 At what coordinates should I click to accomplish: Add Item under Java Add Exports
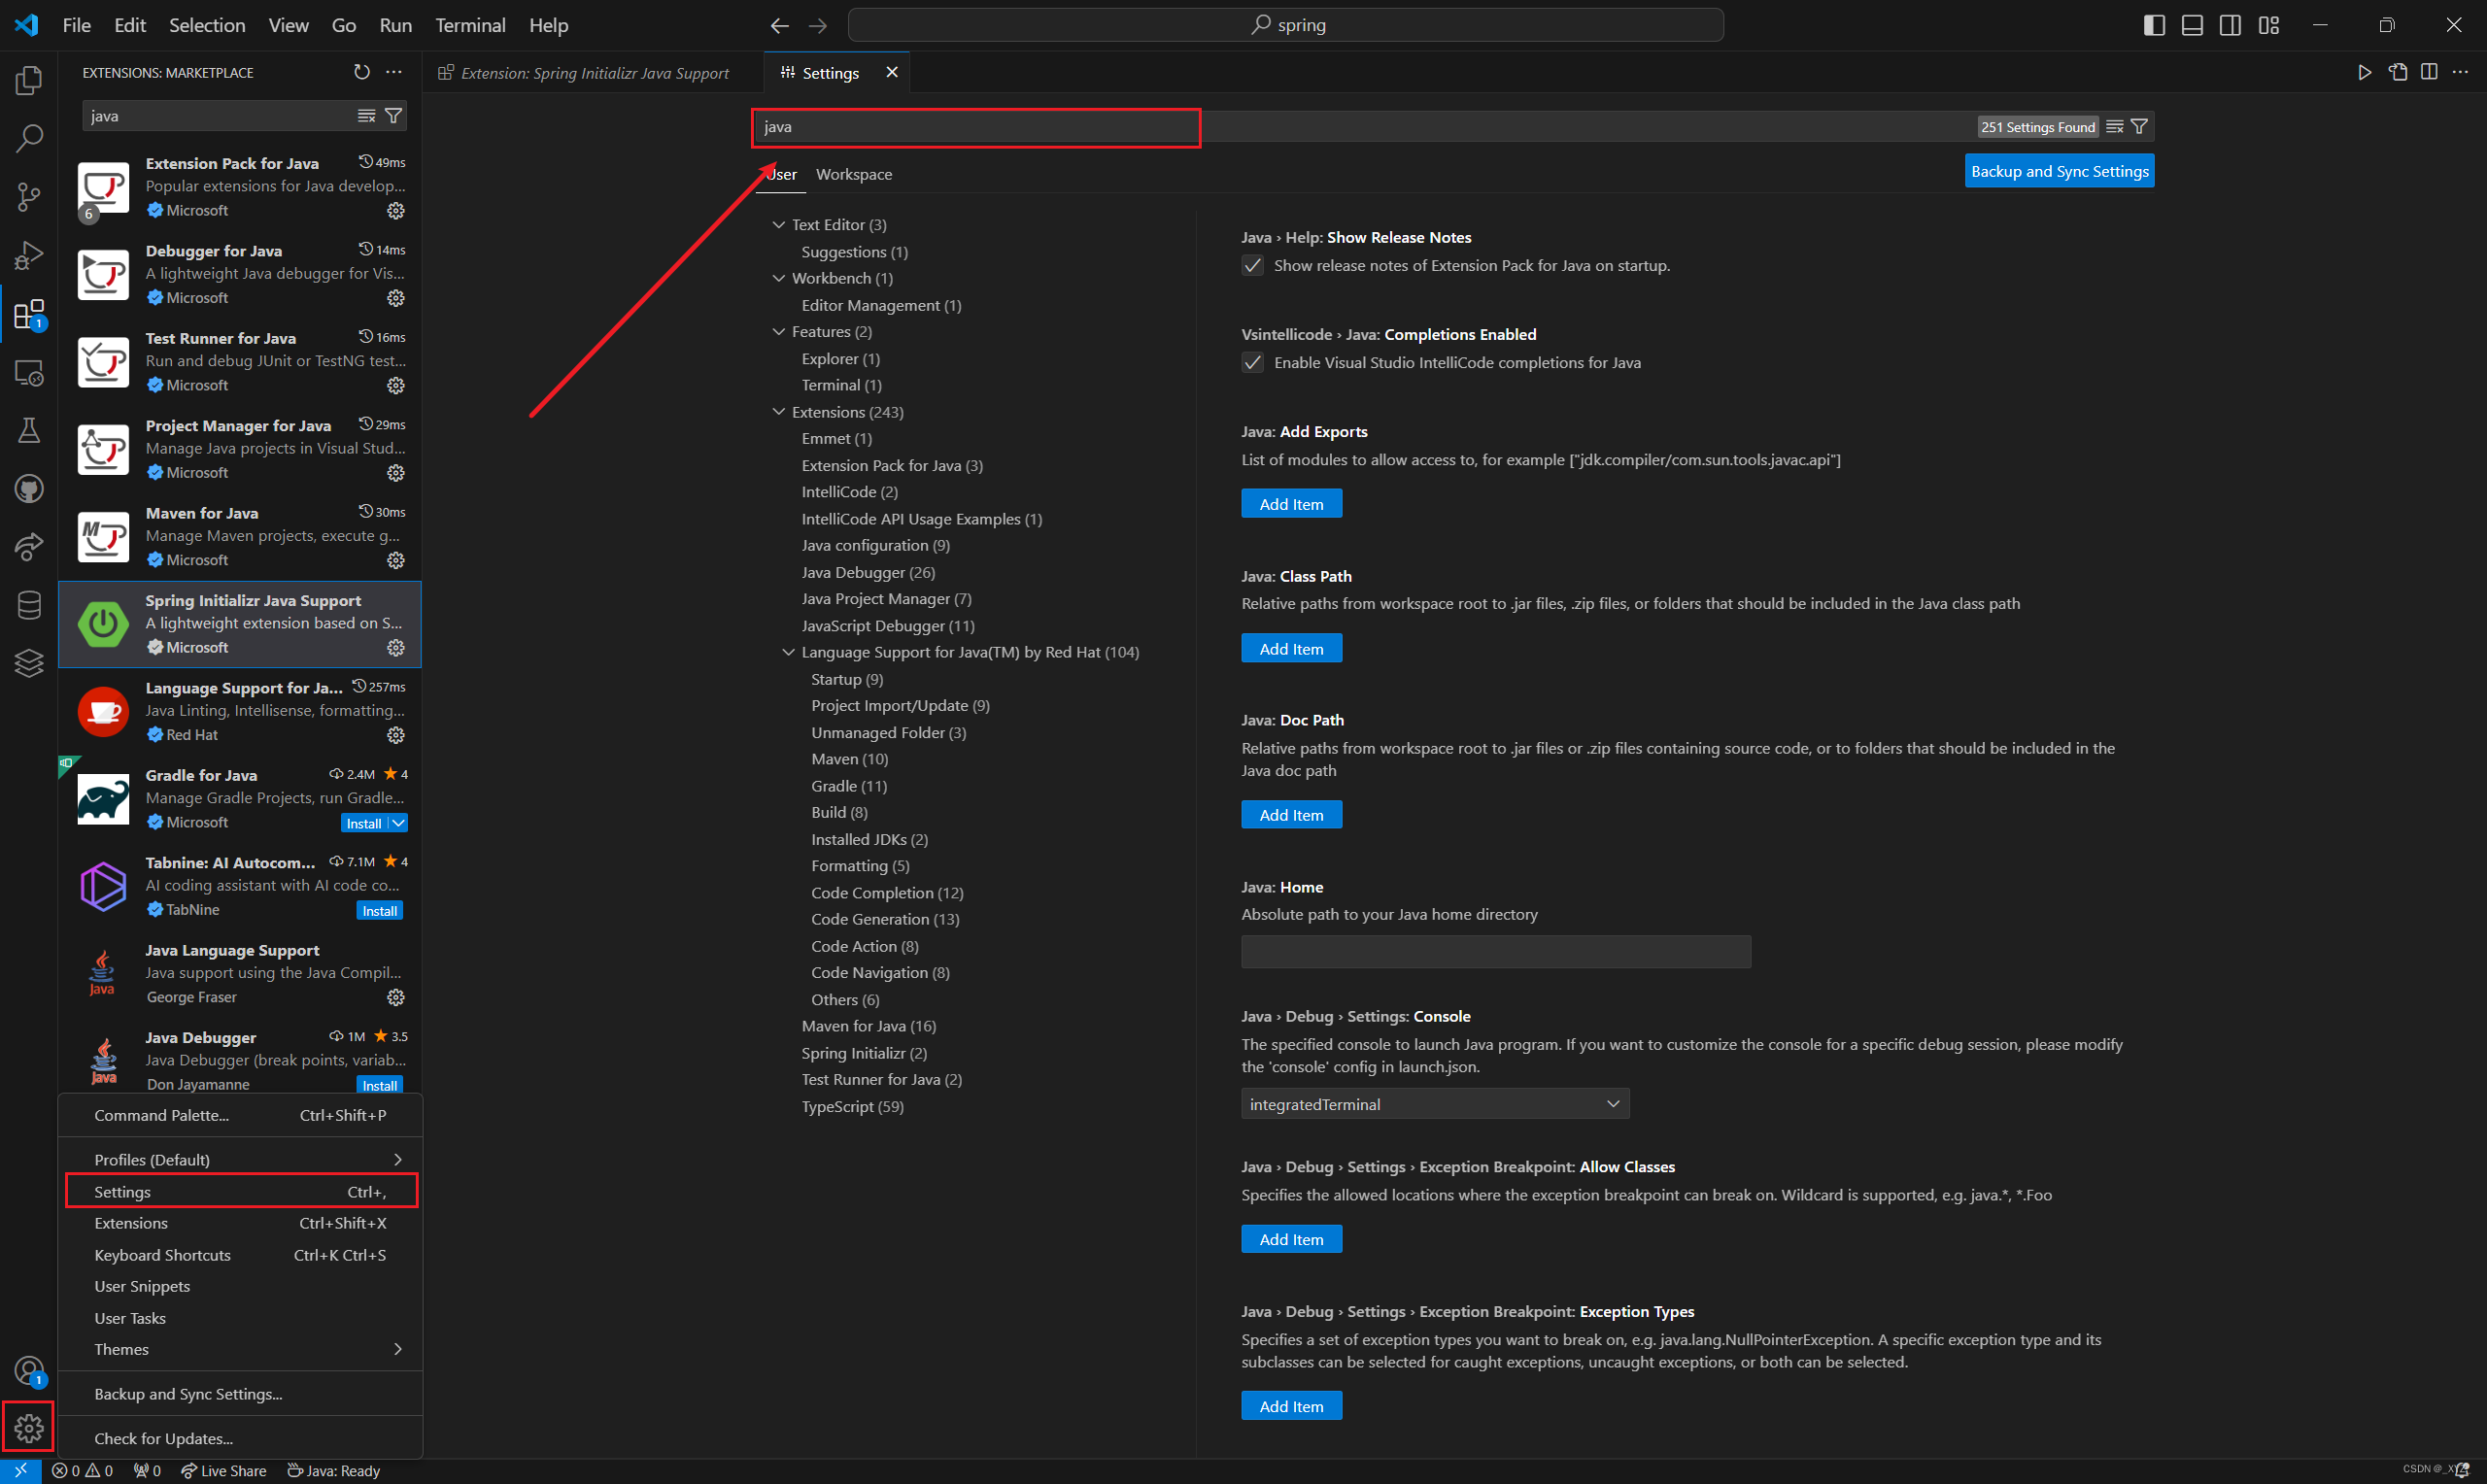pos(1292,504)
